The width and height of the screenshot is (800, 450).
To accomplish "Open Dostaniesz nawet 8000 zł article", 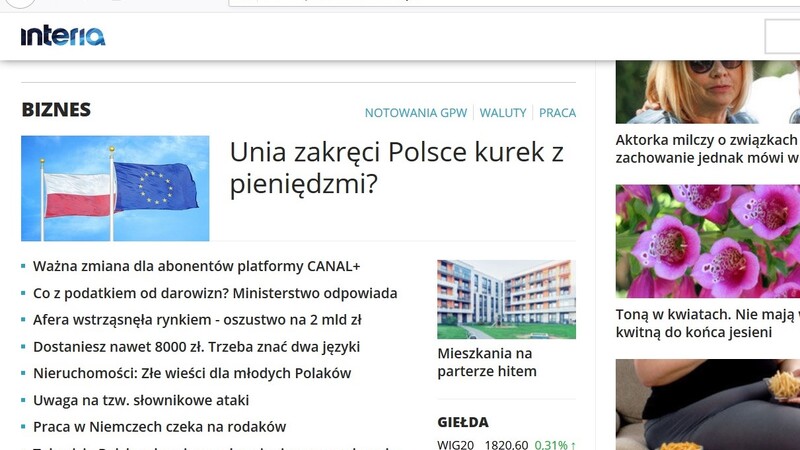I will (196, 347).
